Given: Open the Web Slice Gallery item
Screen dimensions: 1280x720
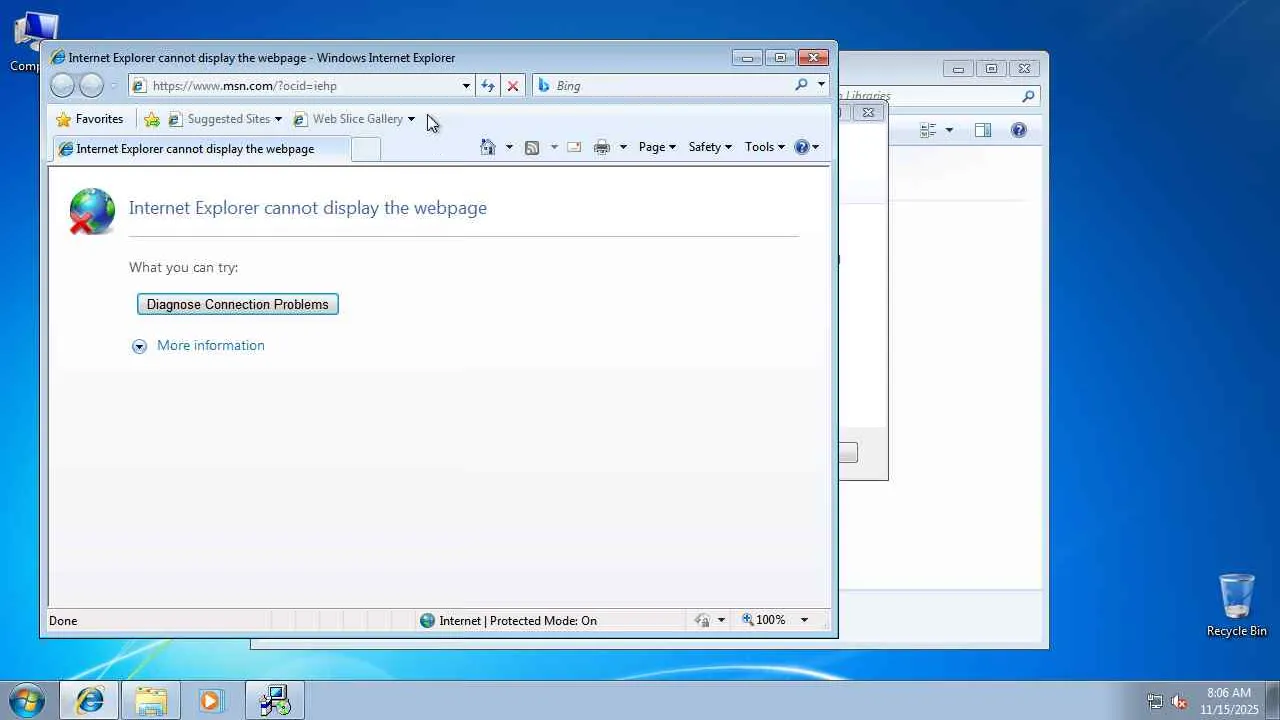Looking at the screenshot, I should coord(354,119).
